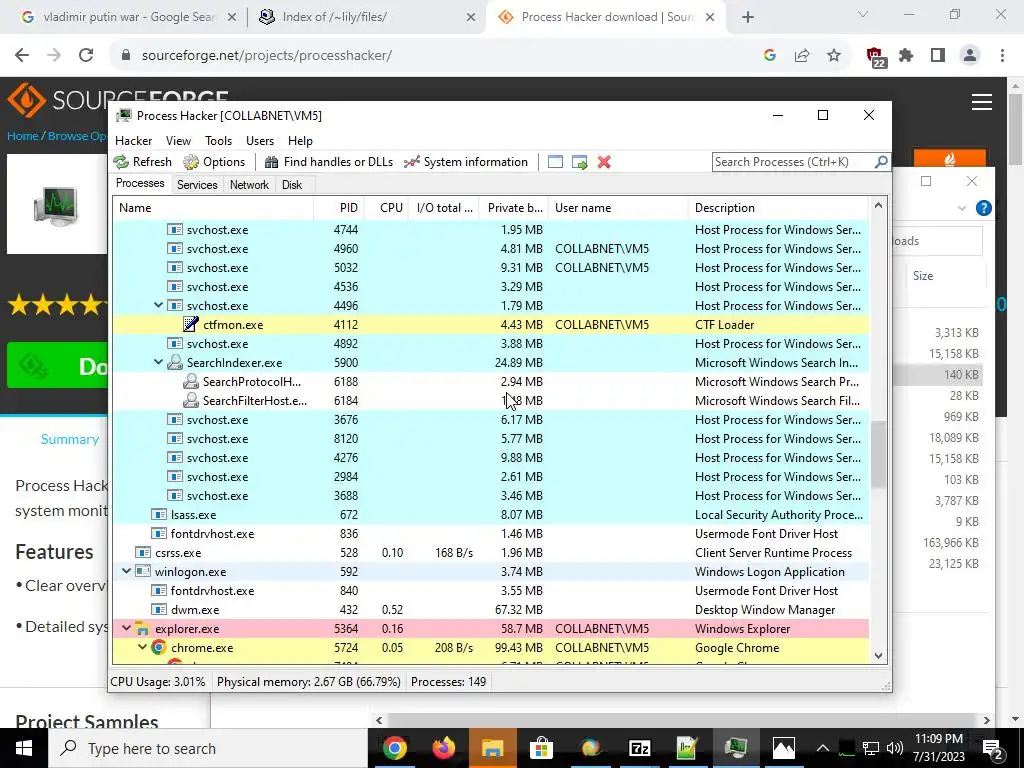Open the Users menu
The image size is (1024, 768).
coord(260,141)
